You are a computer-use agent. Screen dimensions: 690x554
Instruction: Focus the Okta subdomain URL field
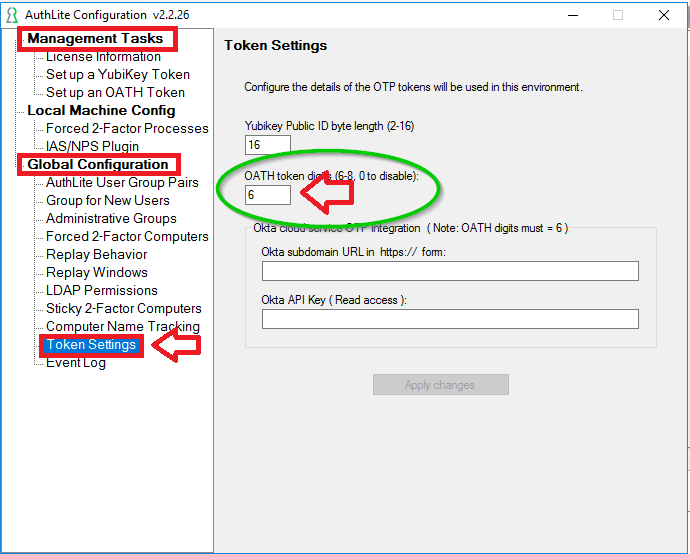[450, 271]
